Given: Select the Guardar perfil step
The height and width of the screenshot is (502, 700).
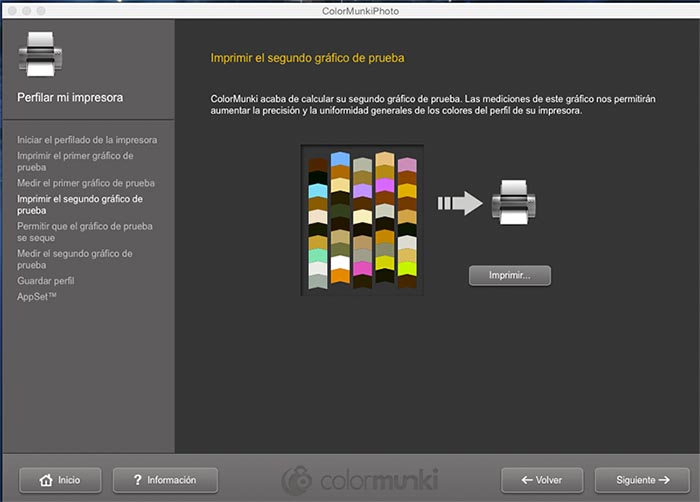Looking at the screenshot, I should point(46,281).
